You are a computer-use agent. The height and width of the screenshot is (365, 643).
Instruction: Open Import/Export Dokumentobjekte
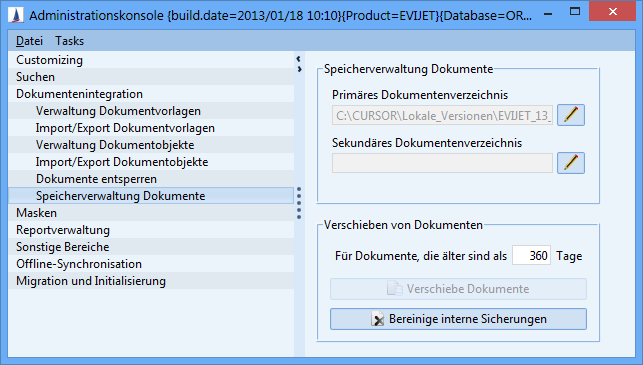click(x=151, y=162)
